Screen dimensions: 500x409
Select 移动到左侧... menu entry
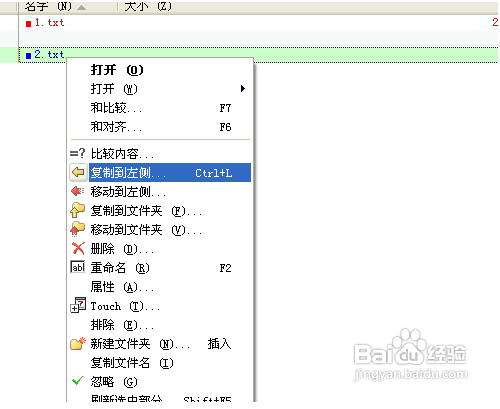160,191
